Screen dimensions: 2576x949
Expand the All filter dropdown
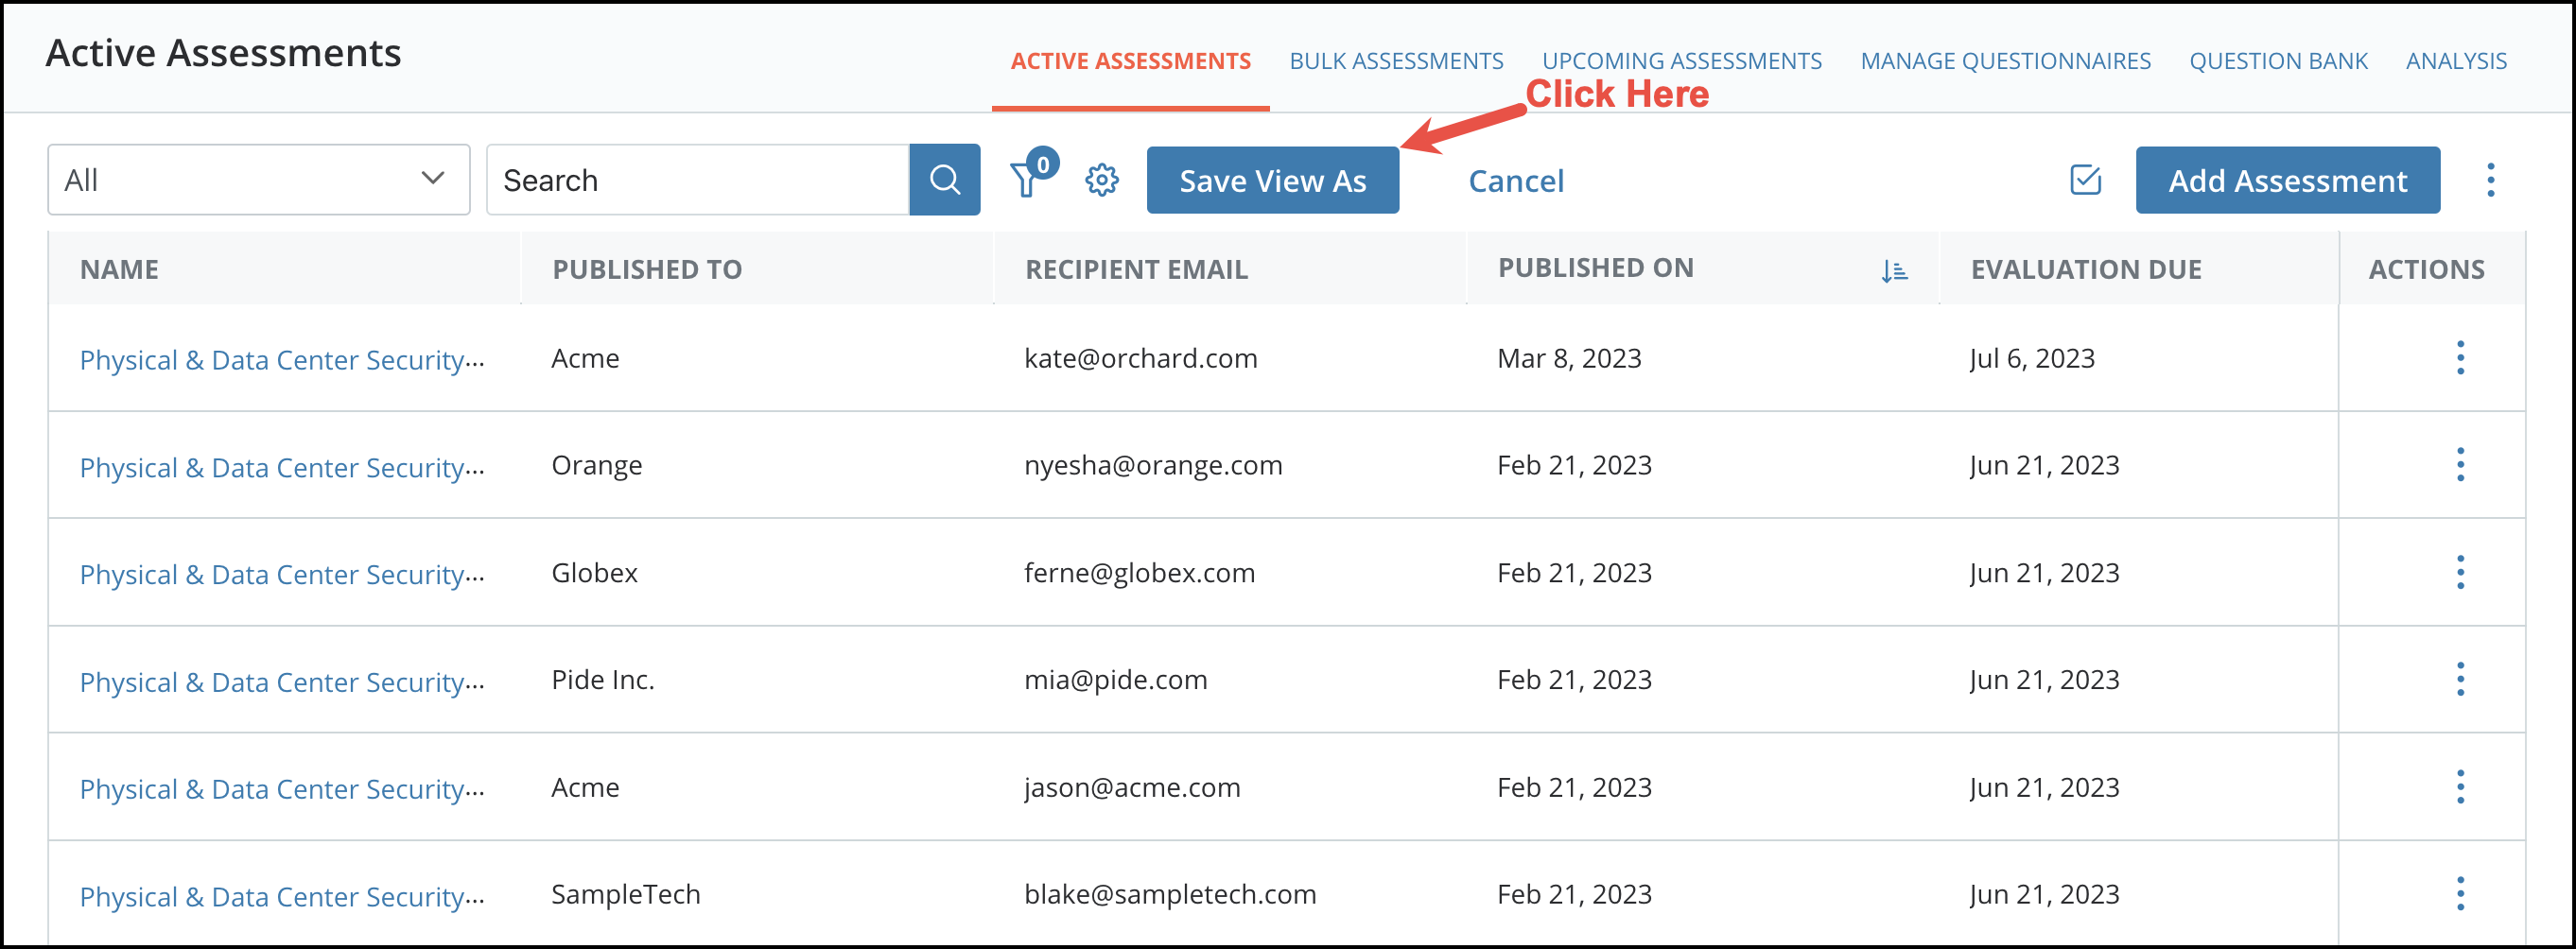(x=257, y=179)
